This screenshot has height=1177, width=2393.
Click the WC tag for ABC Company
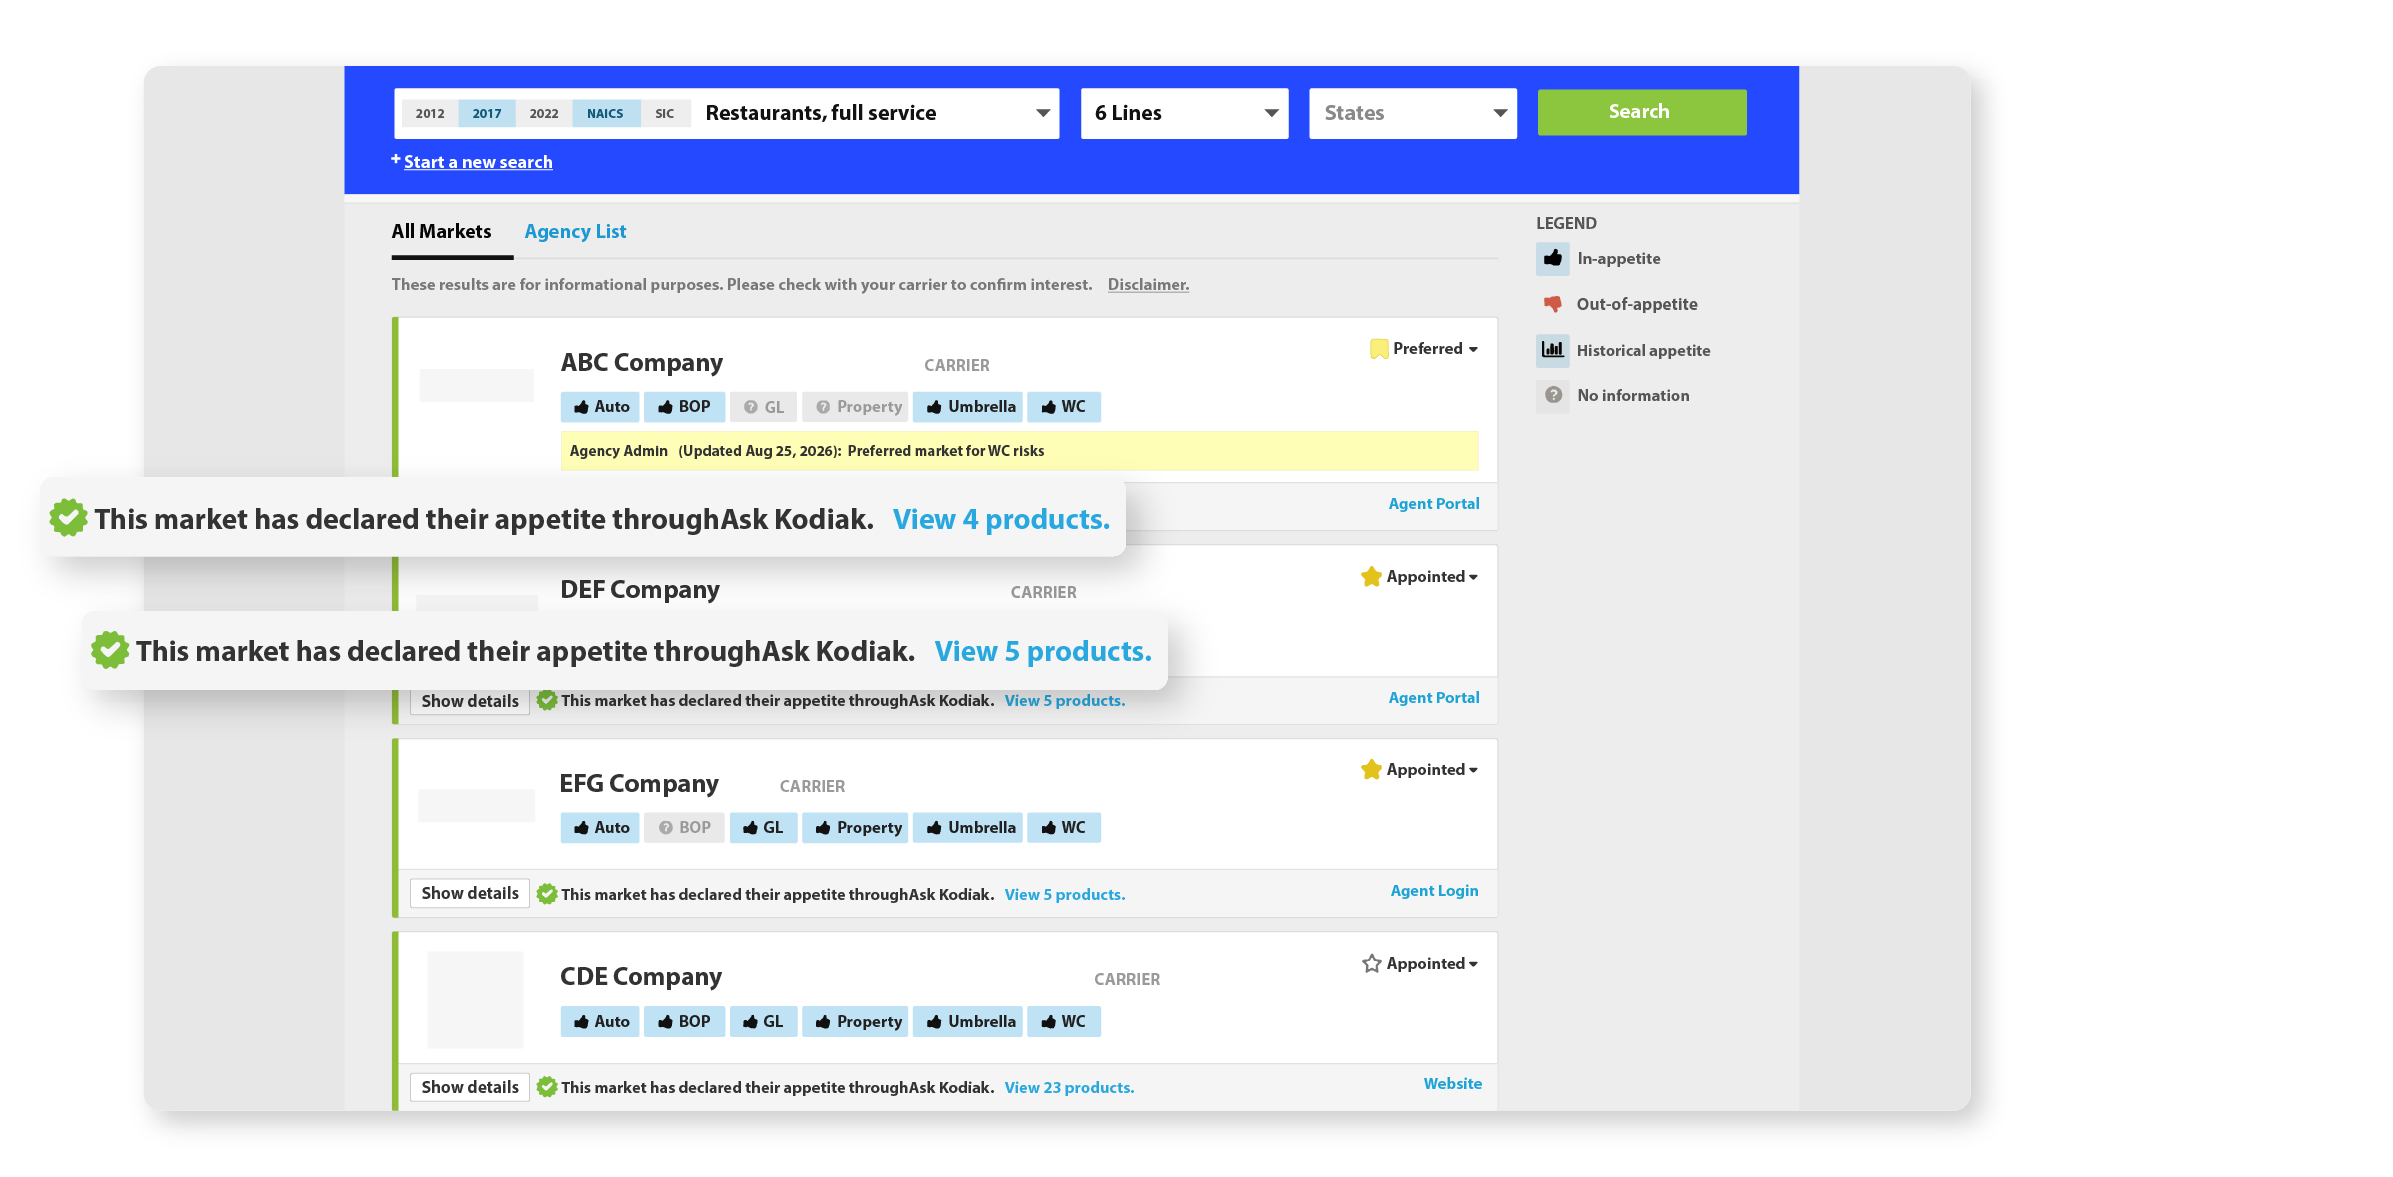coord(1064,407)
